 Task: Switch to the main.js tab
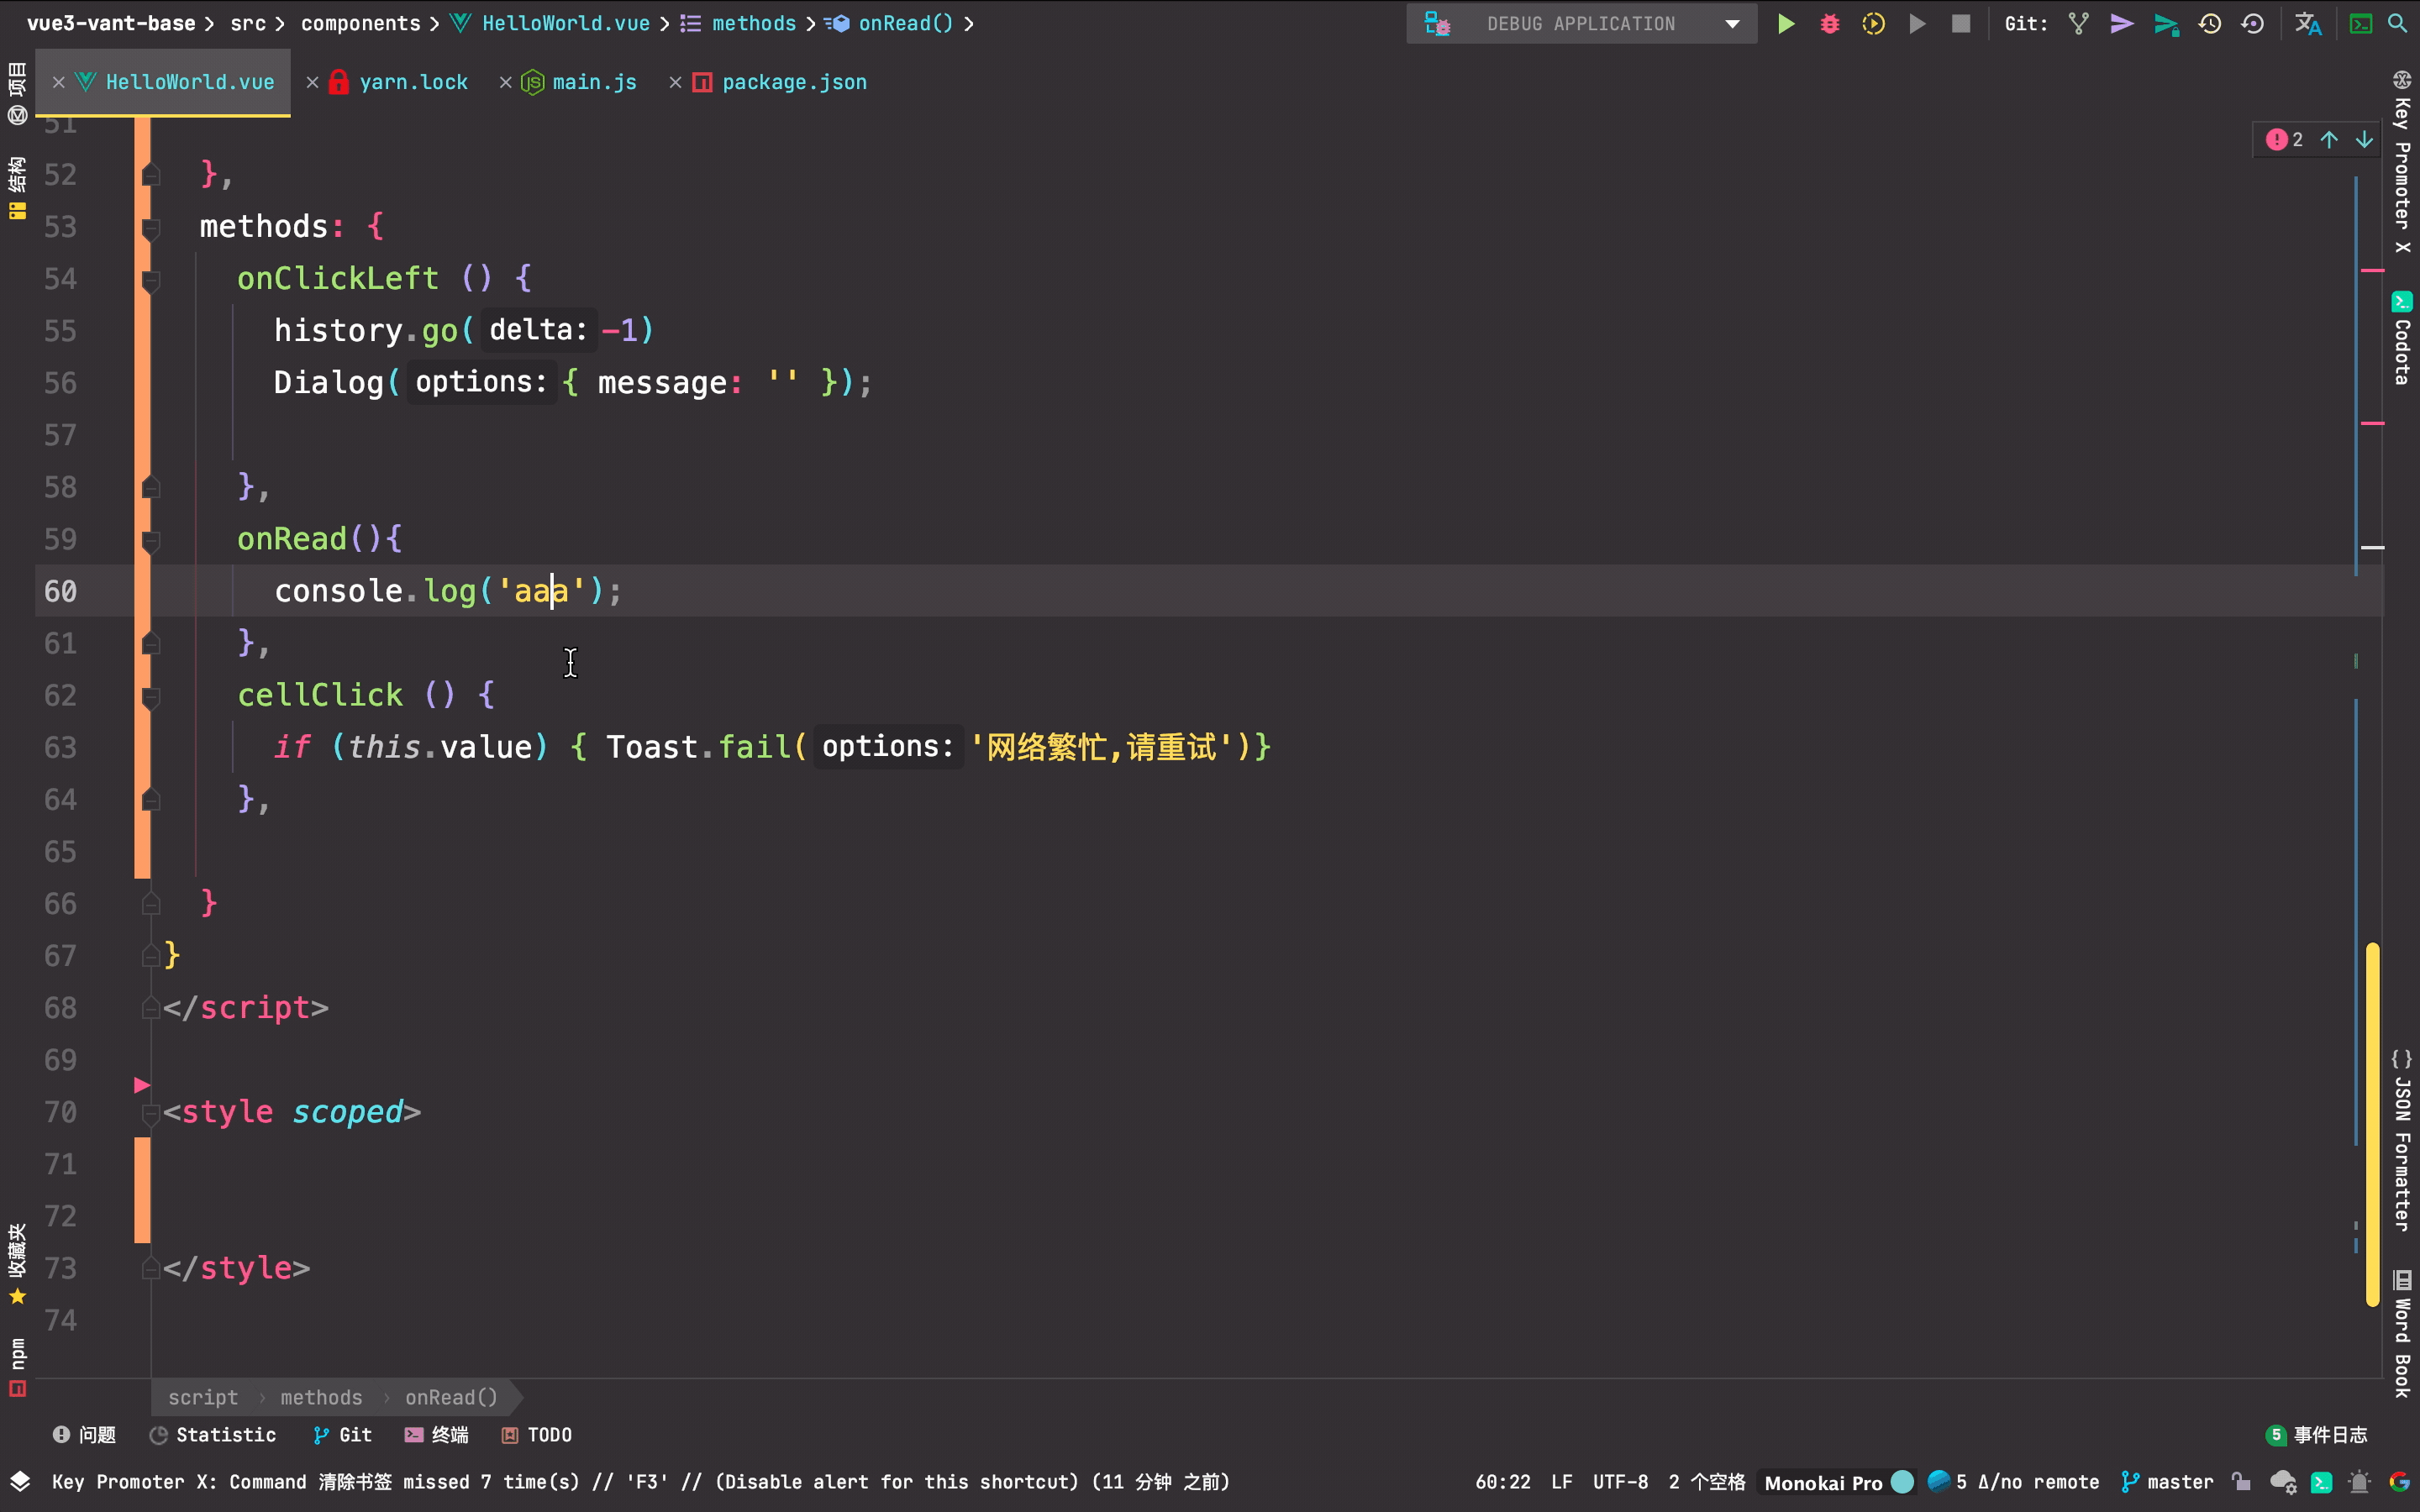click(593, 82)
